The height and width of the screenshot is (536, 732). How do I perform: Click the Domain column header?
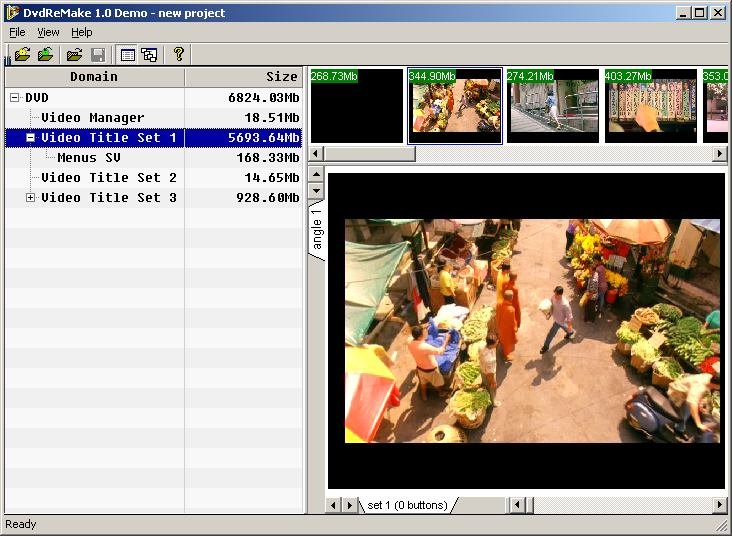[95, 77]
